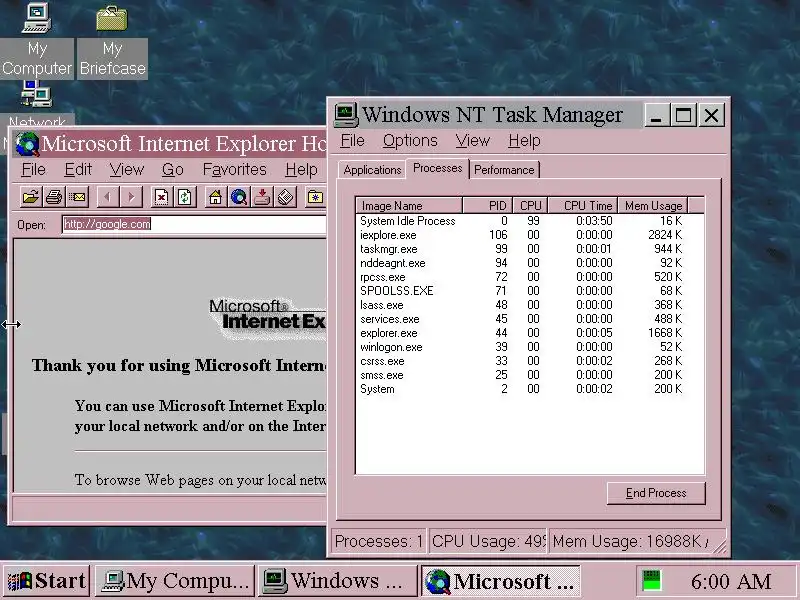
Task: Open Task Manager Options menu
Action: pos(410,141)
